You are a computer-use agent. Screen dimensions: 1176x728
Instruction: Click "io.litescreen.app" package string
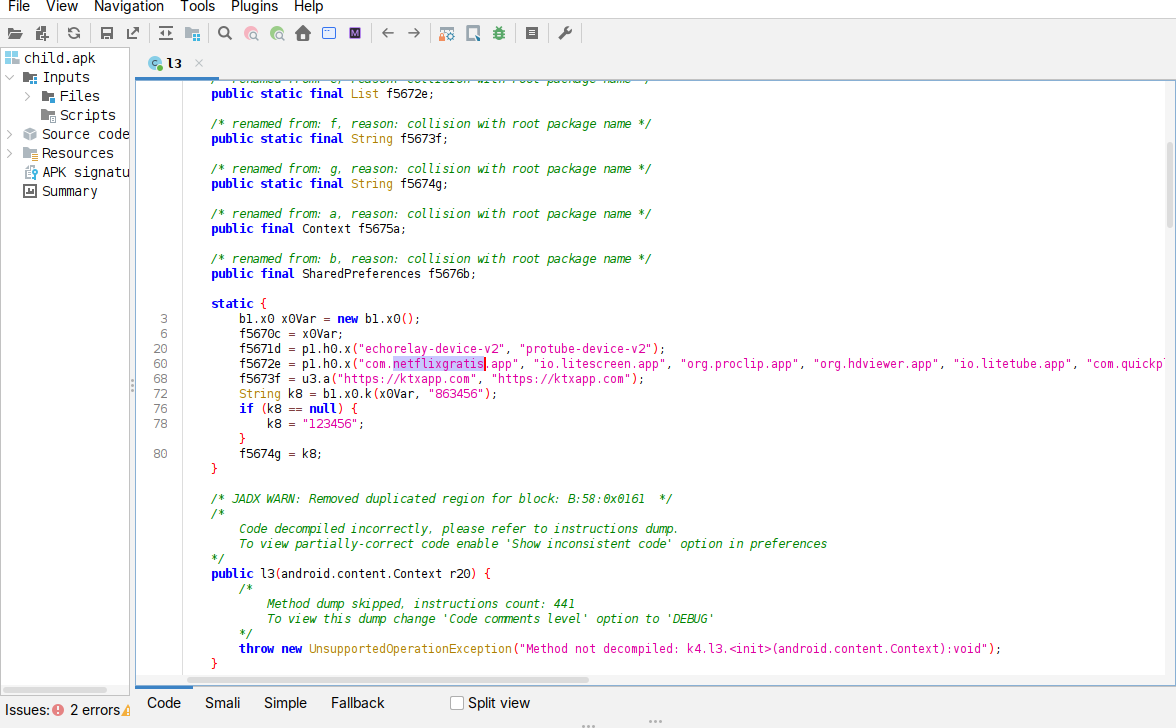pyautogui.click(x=600, y=364)
